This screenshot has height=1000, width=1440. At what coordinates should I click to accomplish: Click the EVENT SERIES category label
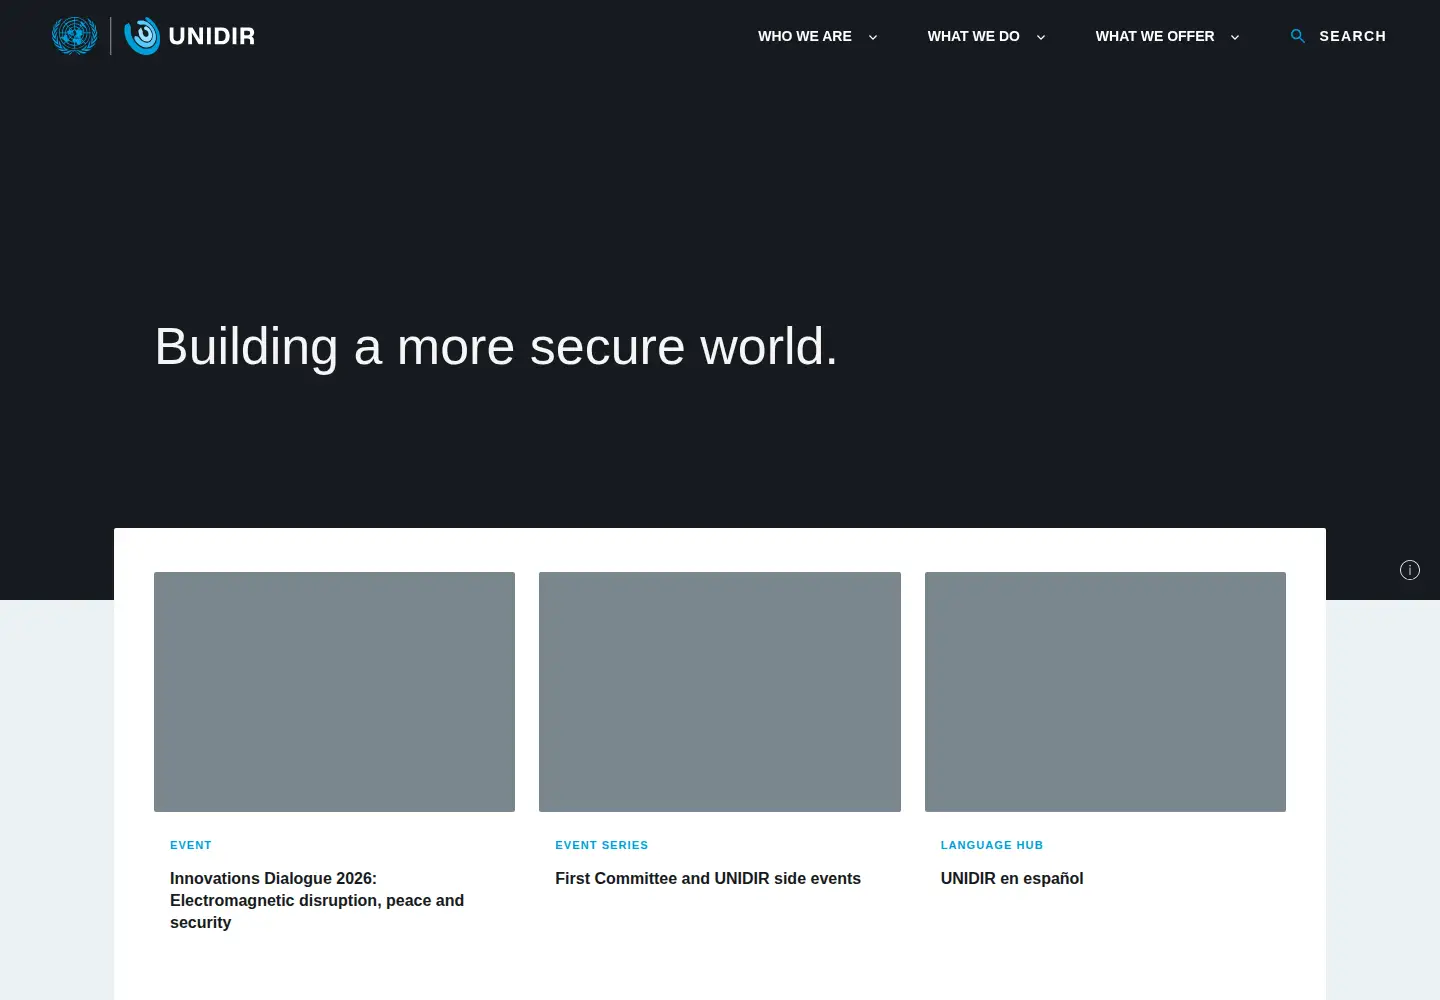pyautogui.click(x=602, y=845)
